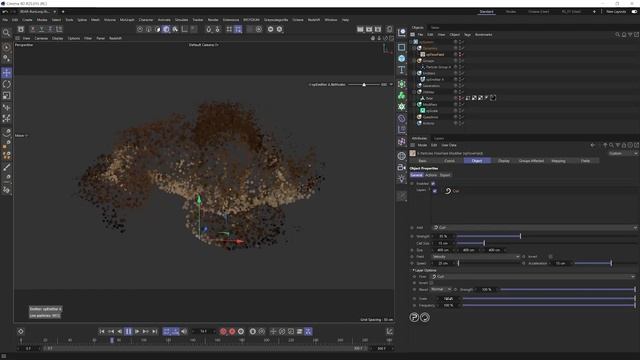
Task: Toggle the Invert checkbox next to Field
Action: (x=550, y=257)
